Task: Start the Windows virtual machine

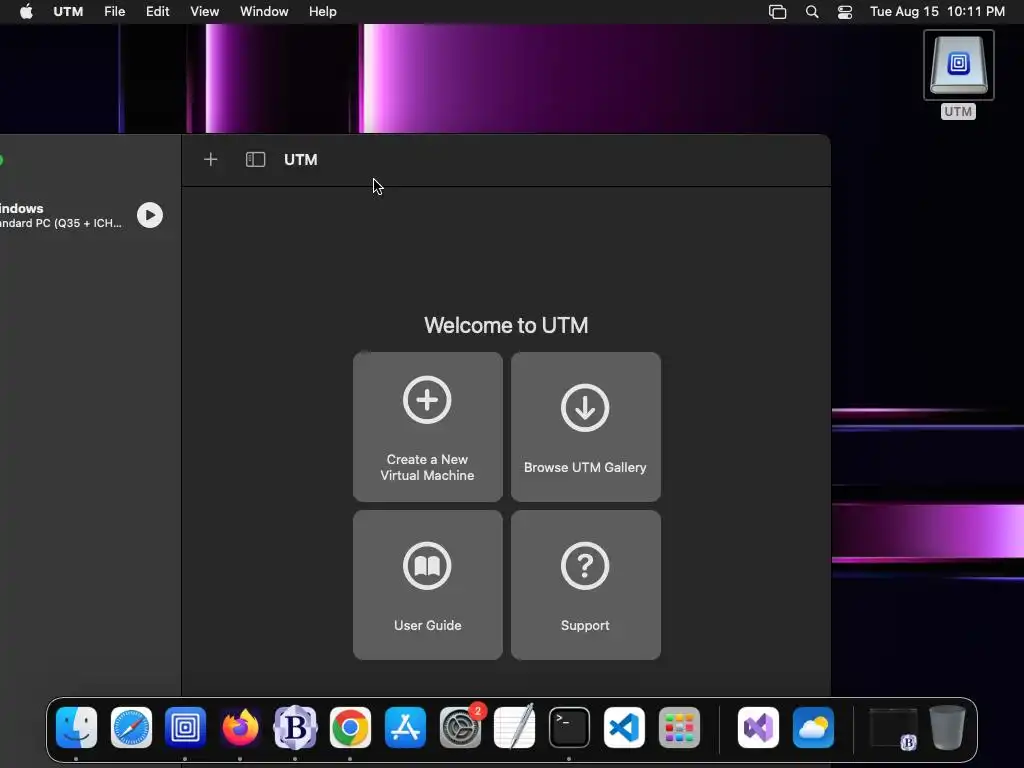Action: (x=150, y=215)
